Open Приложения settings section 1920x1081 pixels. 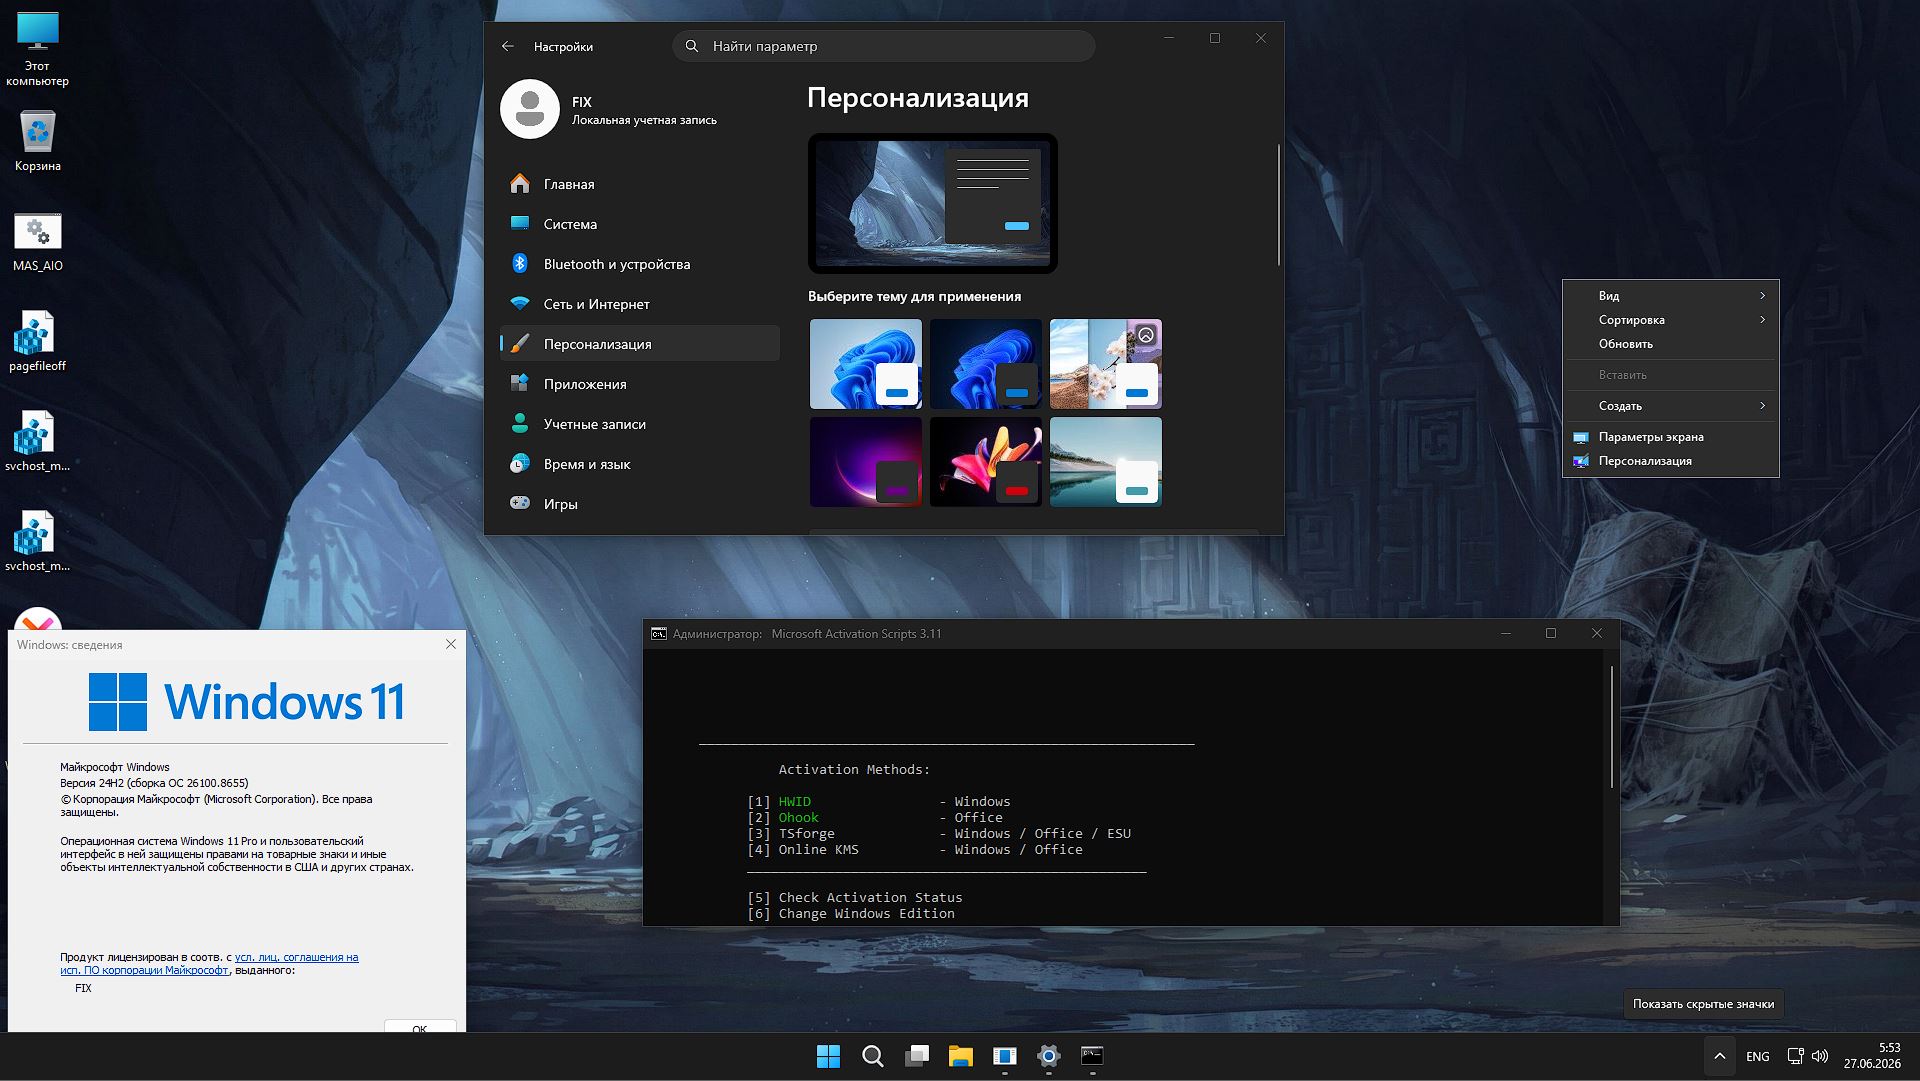(x=640, y=384)
